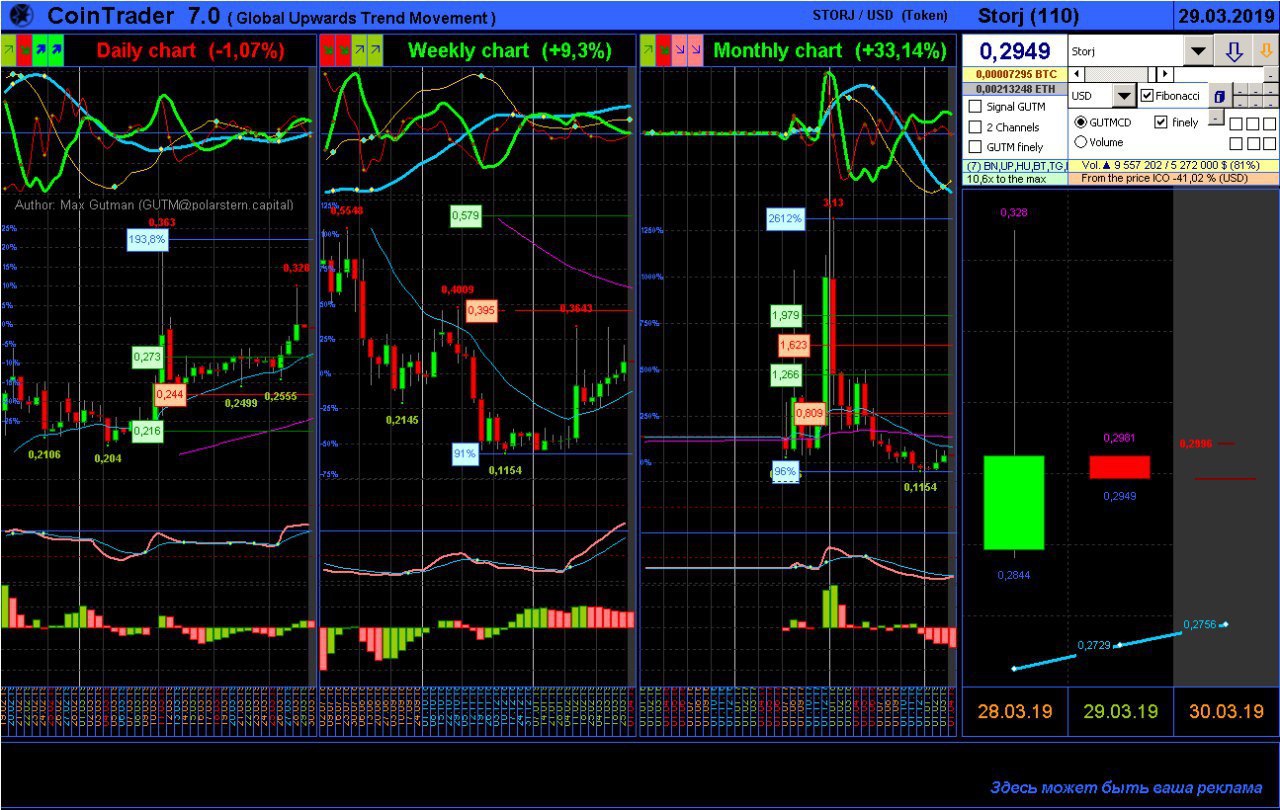Click the 0,395 red level label on Weekly chart

pos(481,310)
